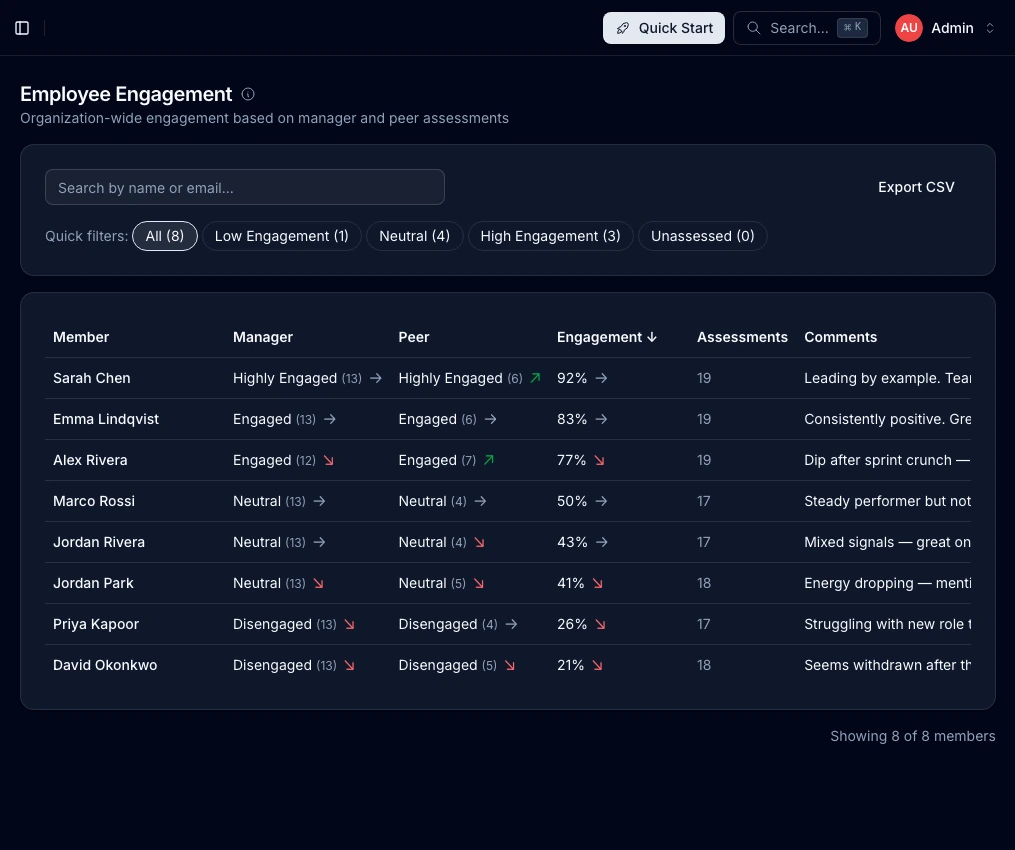The height and width of the screenshot is (850, 1015).
Task: Click Alex Rivera's peer upward trend arrow
Action: click(x=489, y=460)
